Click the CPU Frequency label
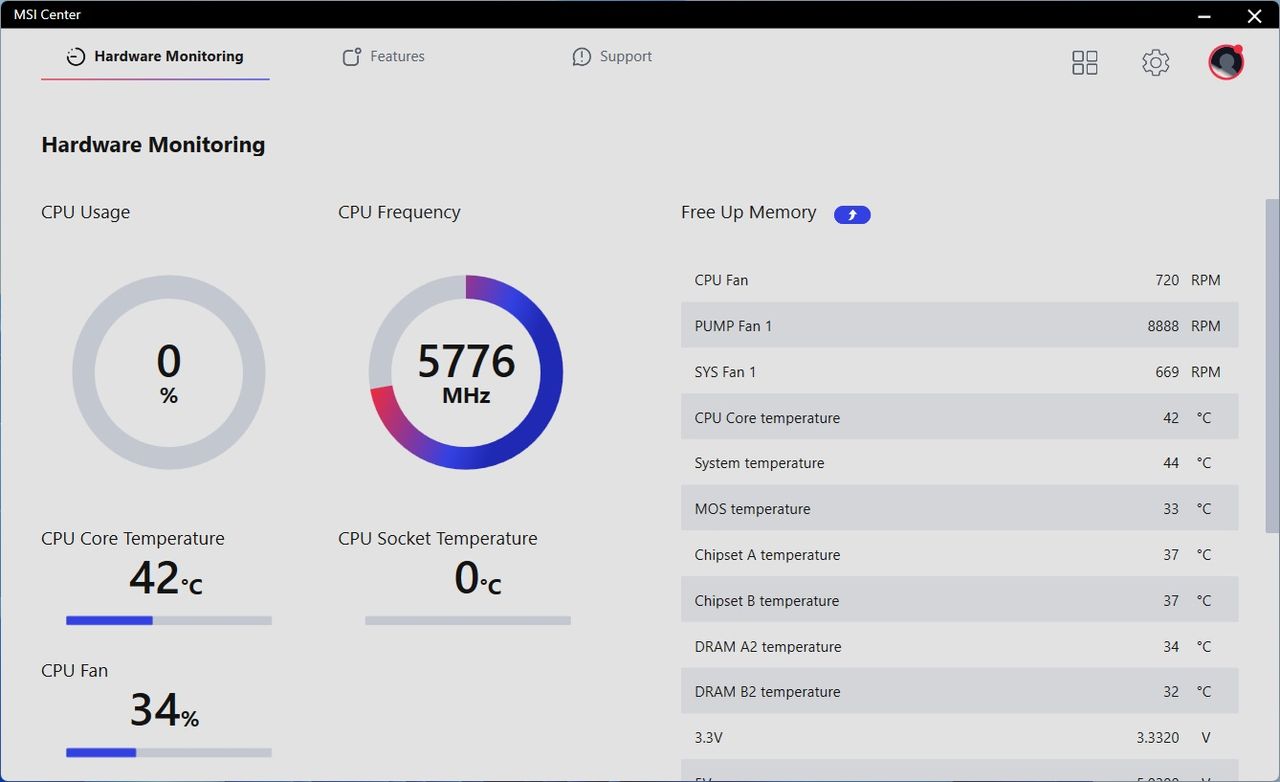Image resolution: width=1280 pixels, height=782 pixels. 399,213
